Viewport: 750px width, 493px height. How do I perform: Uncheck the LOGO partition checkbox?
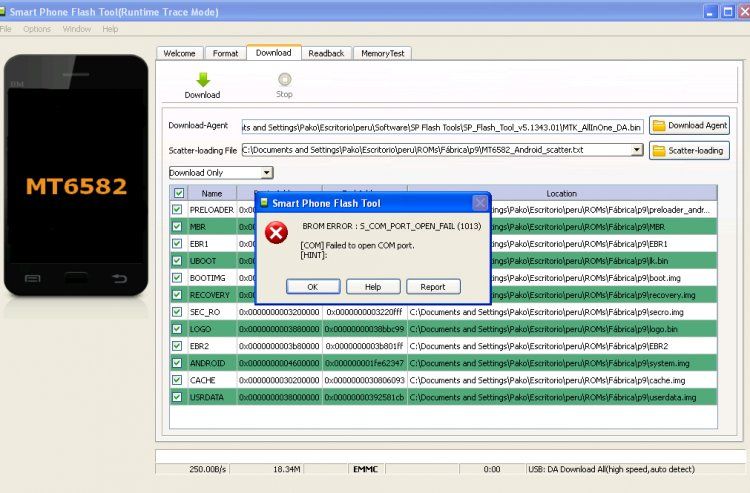point(177,329)
